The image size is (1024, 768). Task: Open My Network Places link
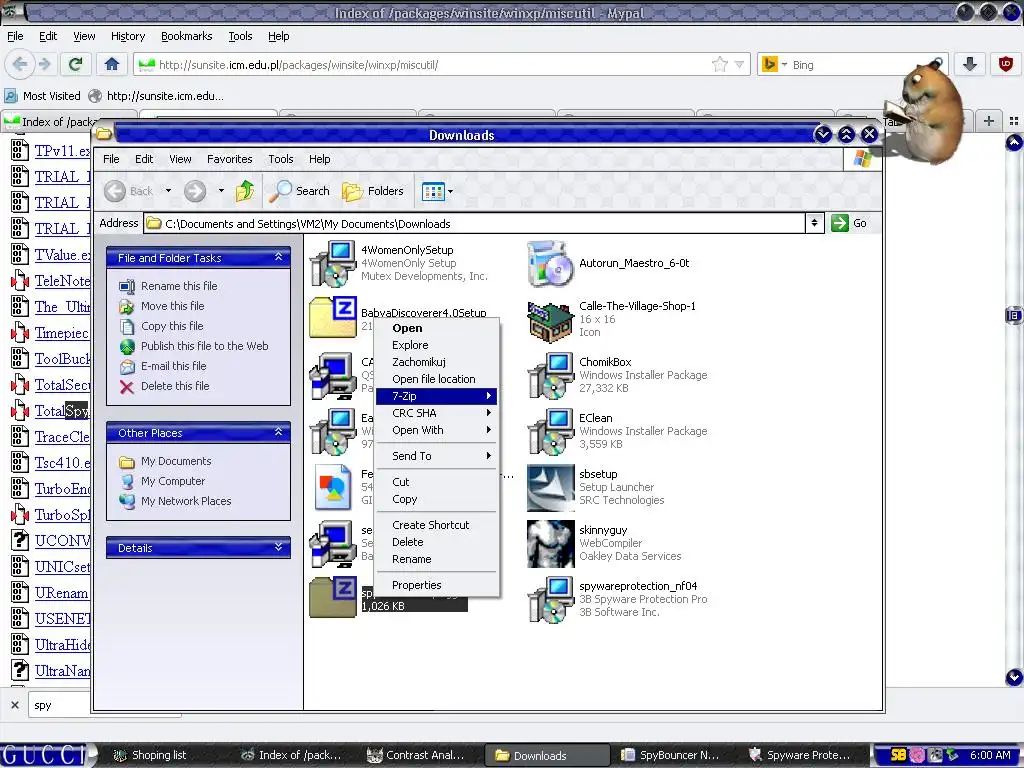pyautogui.click(x=186, y=502)
